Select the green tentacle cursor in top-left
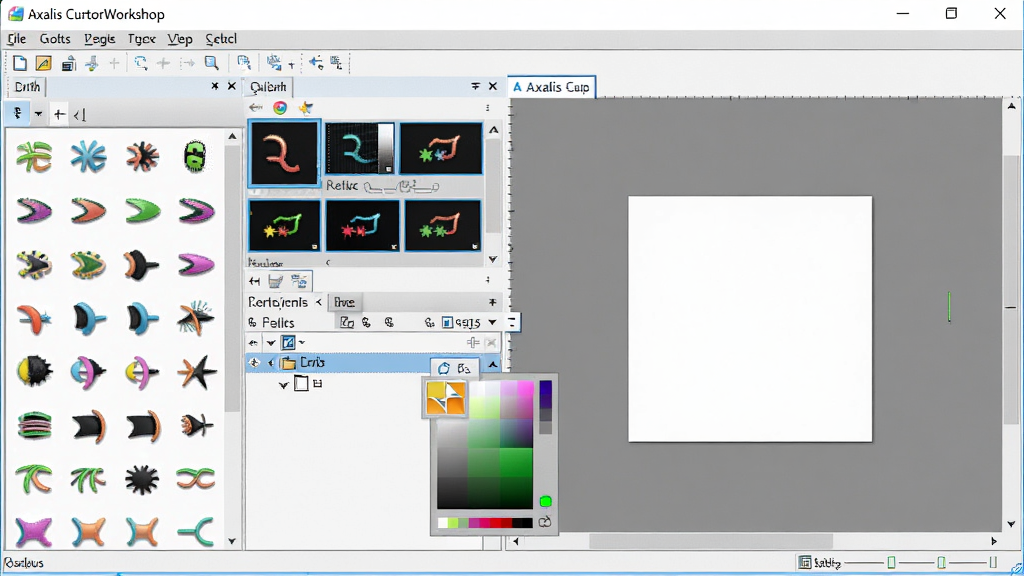1024x576 pixels. (34, 157)
